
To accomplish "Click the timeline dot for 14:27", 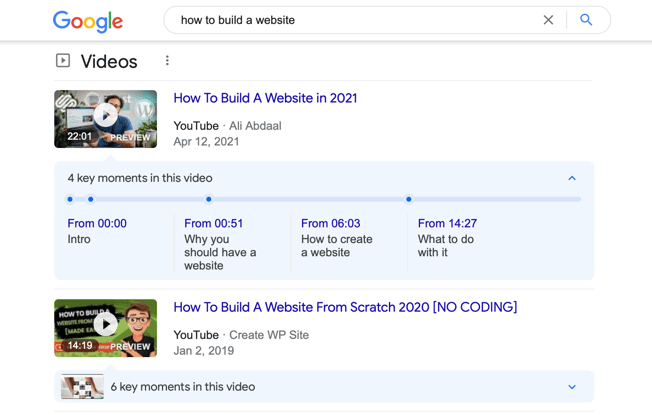I will click(x=409, y=199).
